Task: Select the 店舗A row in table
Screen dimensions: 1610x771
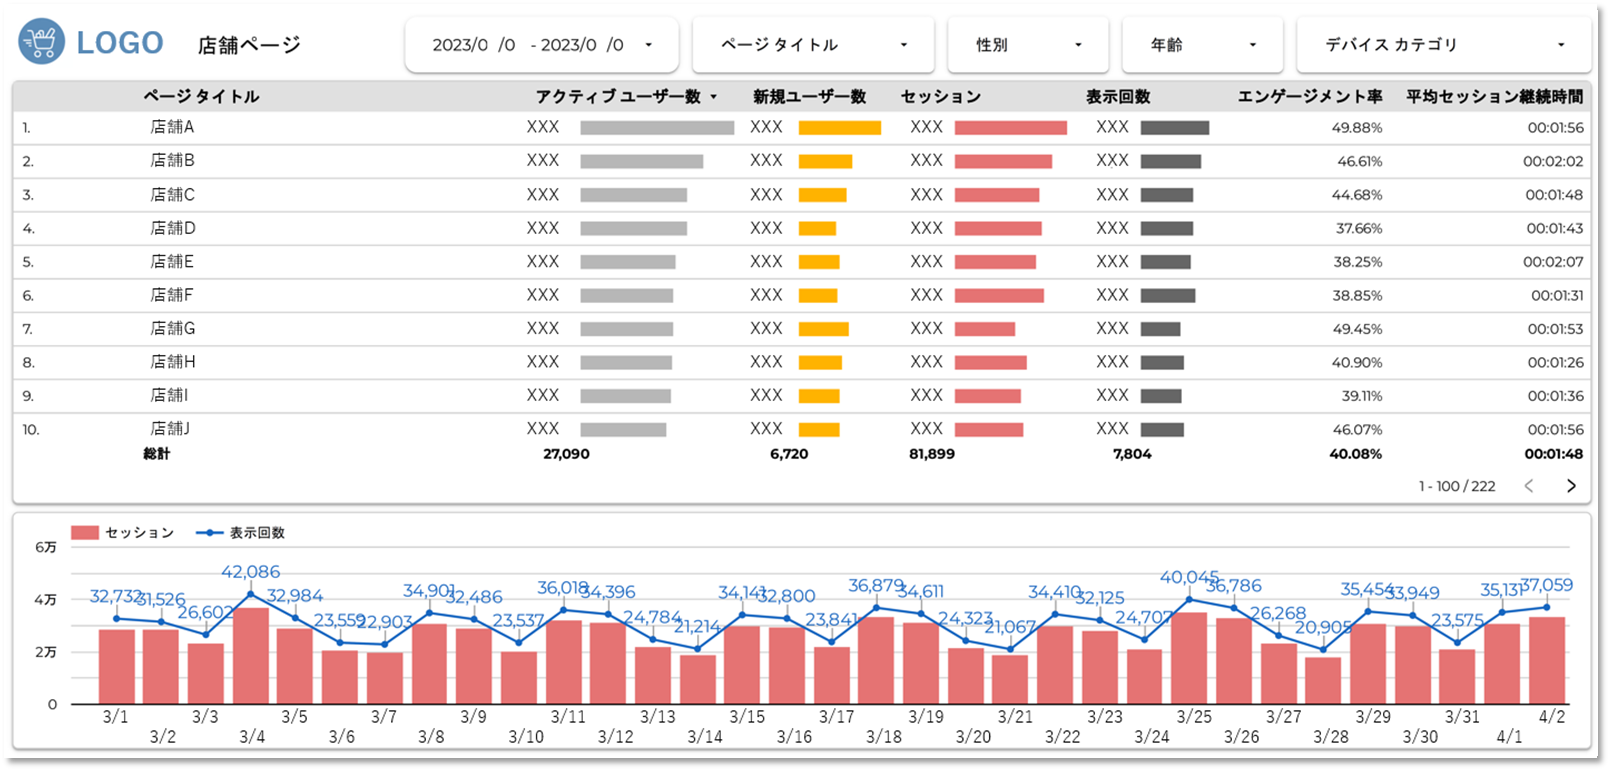Action: tap(172, 127)
